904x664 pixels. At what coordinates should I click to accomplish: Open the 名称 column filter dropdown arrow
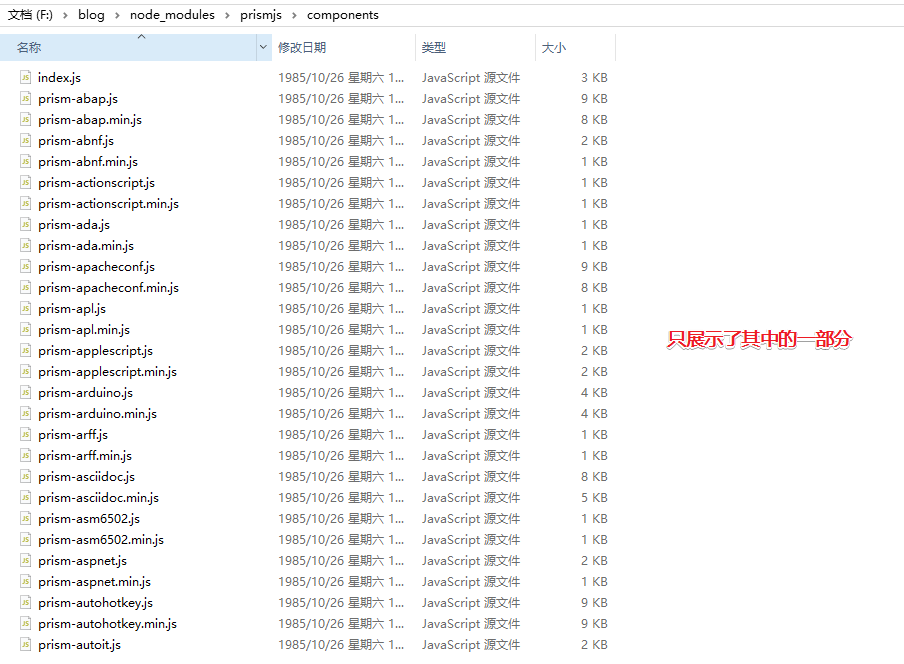(x=263, y=47)
